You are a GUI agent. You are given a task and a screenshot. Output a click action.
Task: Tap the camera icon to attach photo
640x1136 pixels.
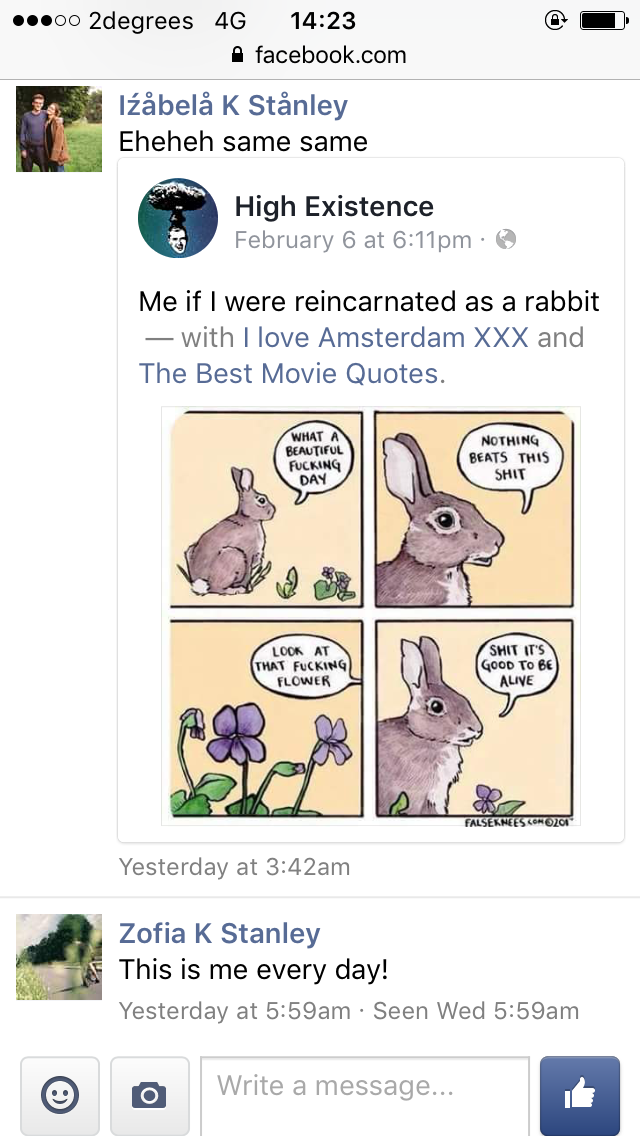pyautogui.click(x=149, y=1096)
